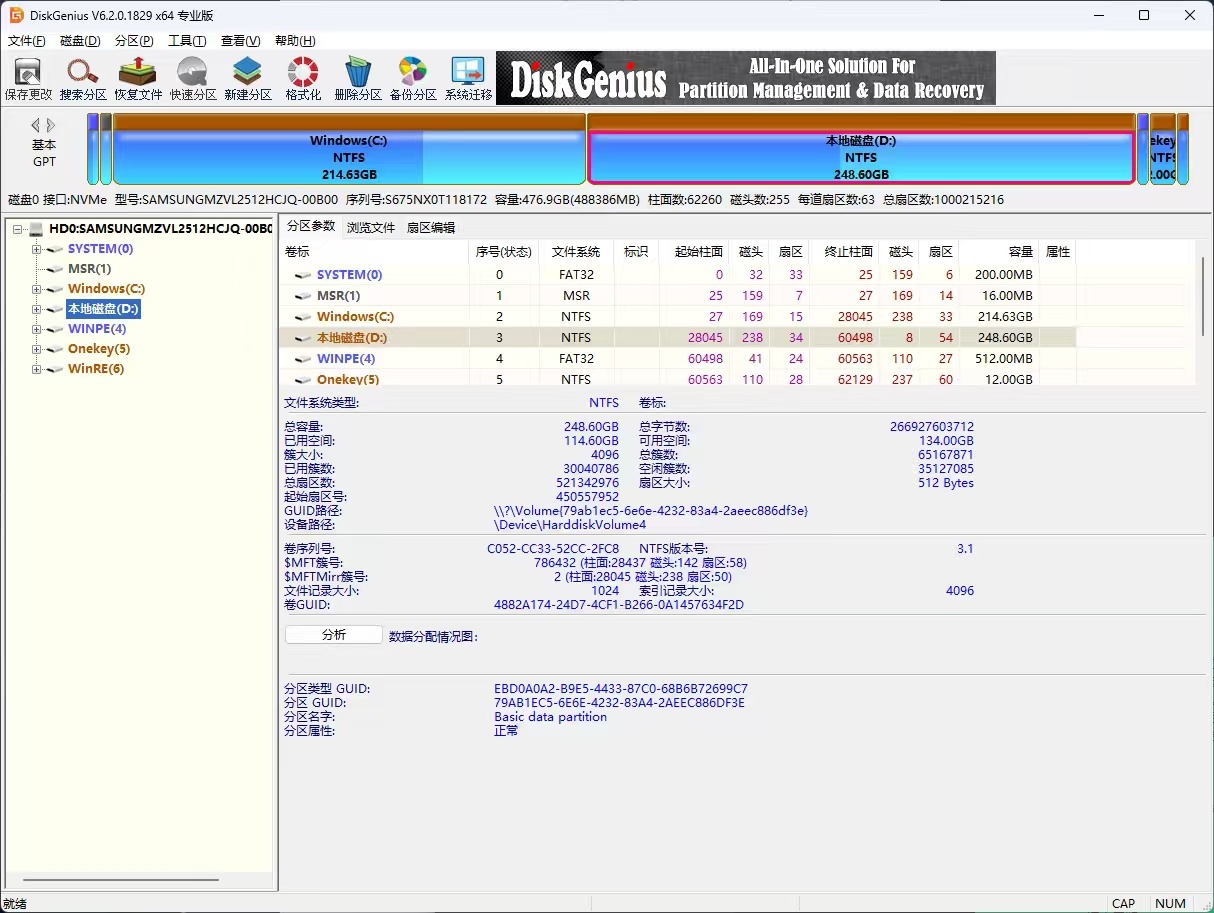The width and height of the screenshot is (1214, 913).
Task: Open the DiskGenius advertisement banner
Action: coord(746,78)
